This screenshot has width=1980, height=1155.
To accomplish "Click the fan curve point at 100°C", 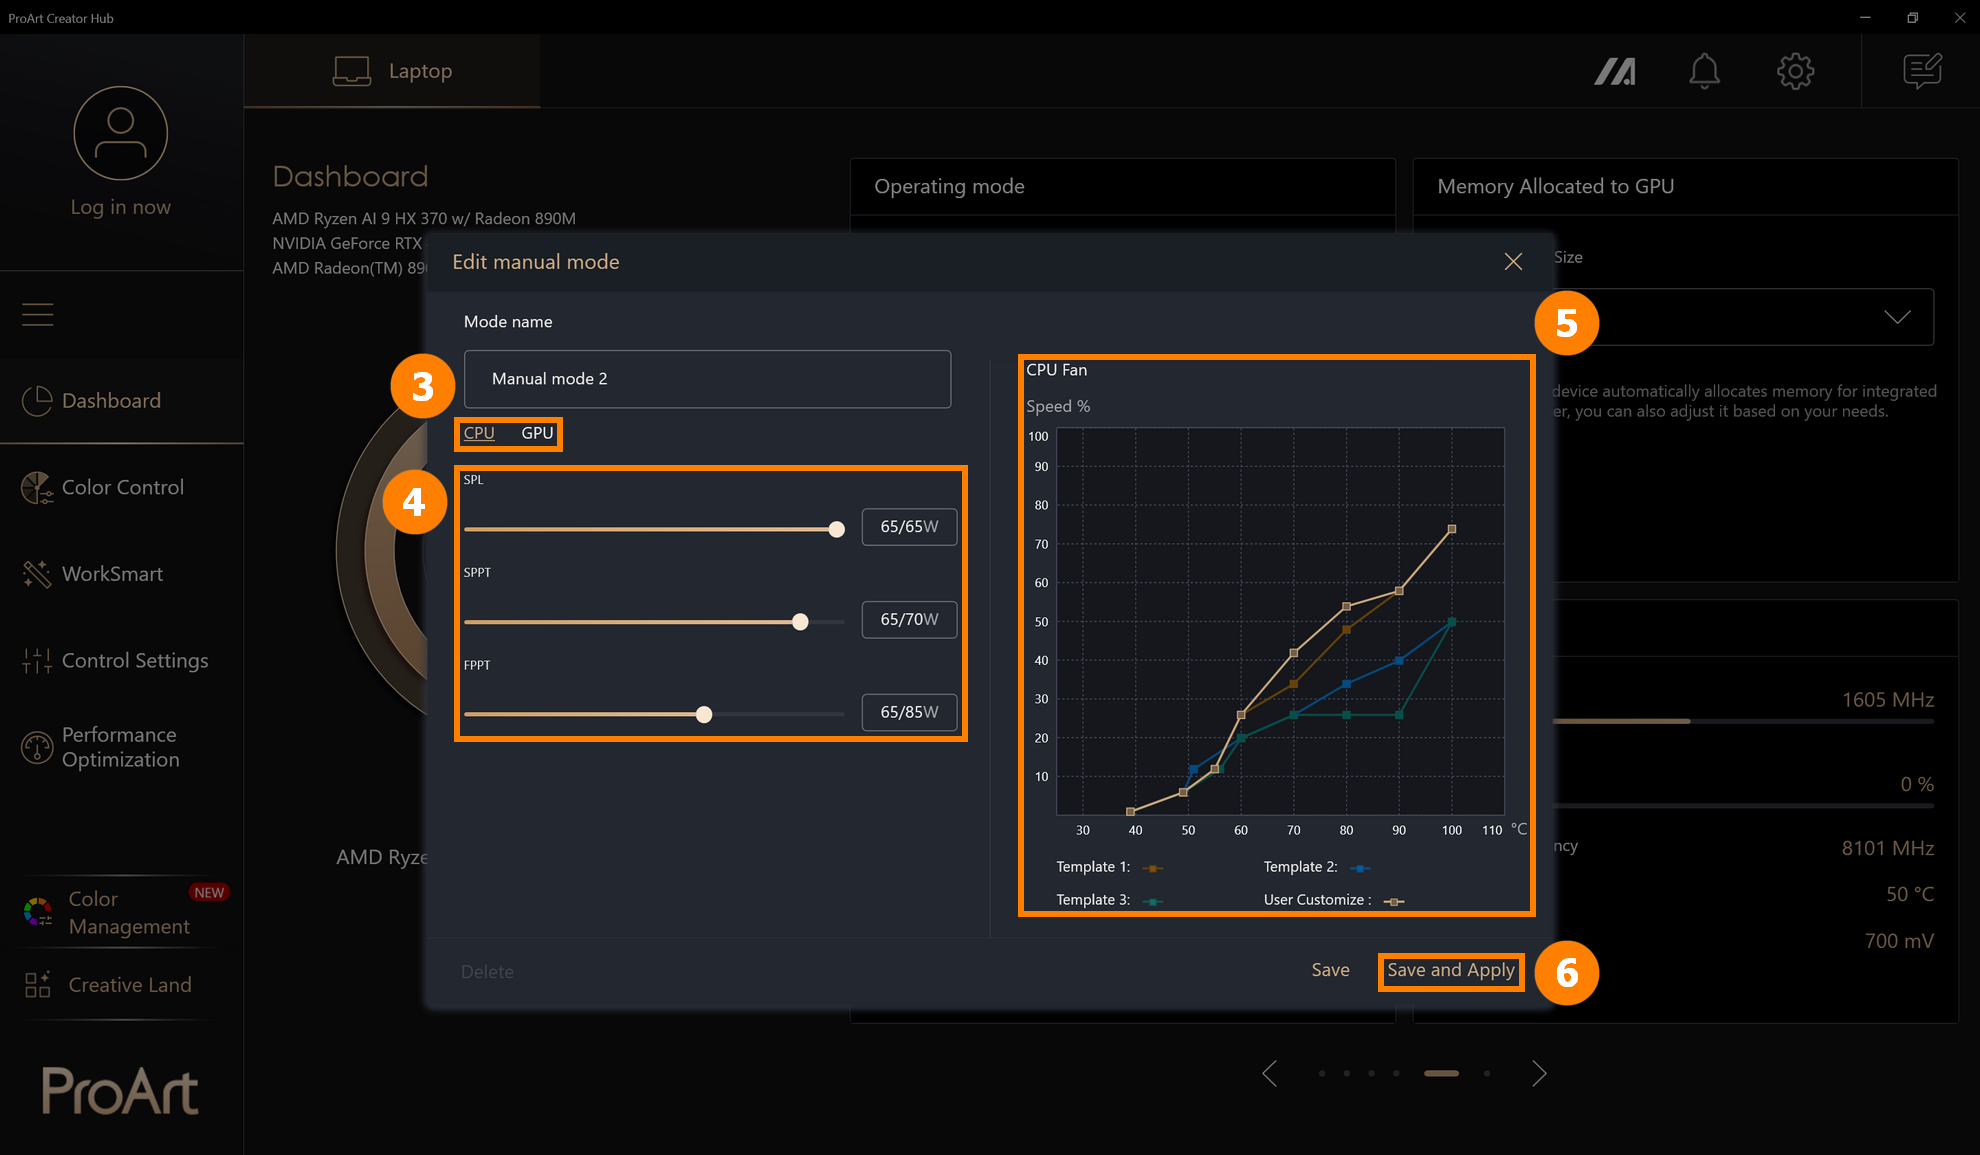I will click(1452, 529).
